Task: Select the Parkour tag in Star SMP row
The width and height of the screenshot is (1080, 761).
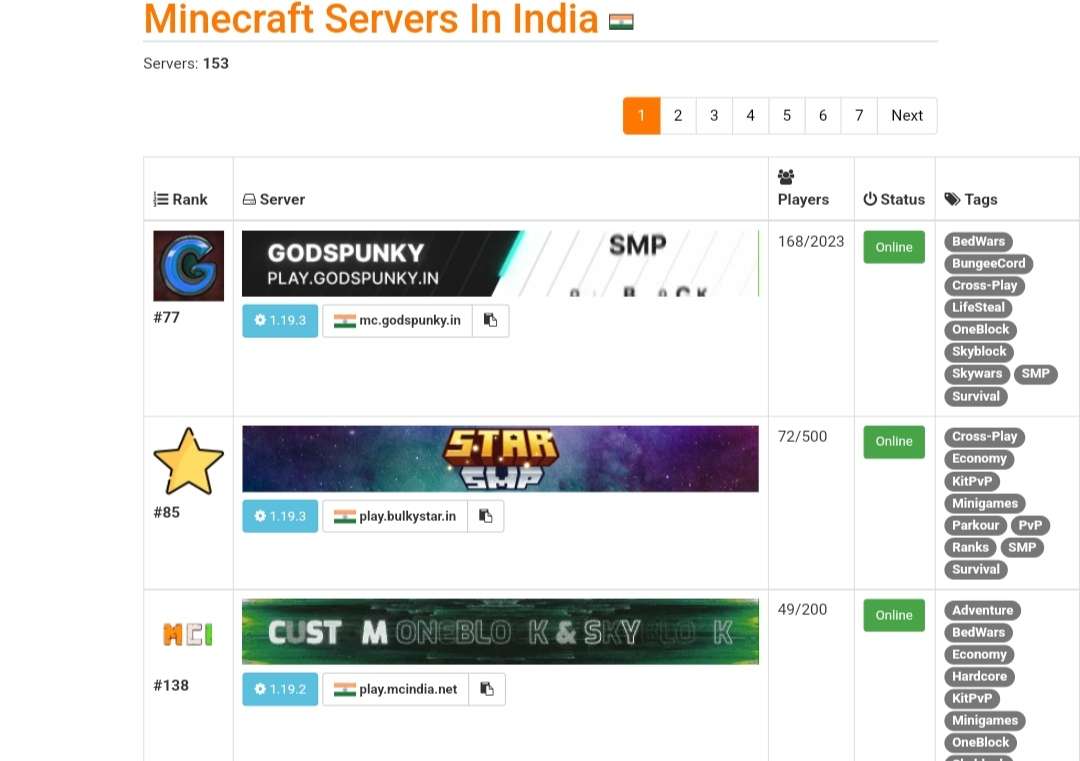Action: coord(975,525)
